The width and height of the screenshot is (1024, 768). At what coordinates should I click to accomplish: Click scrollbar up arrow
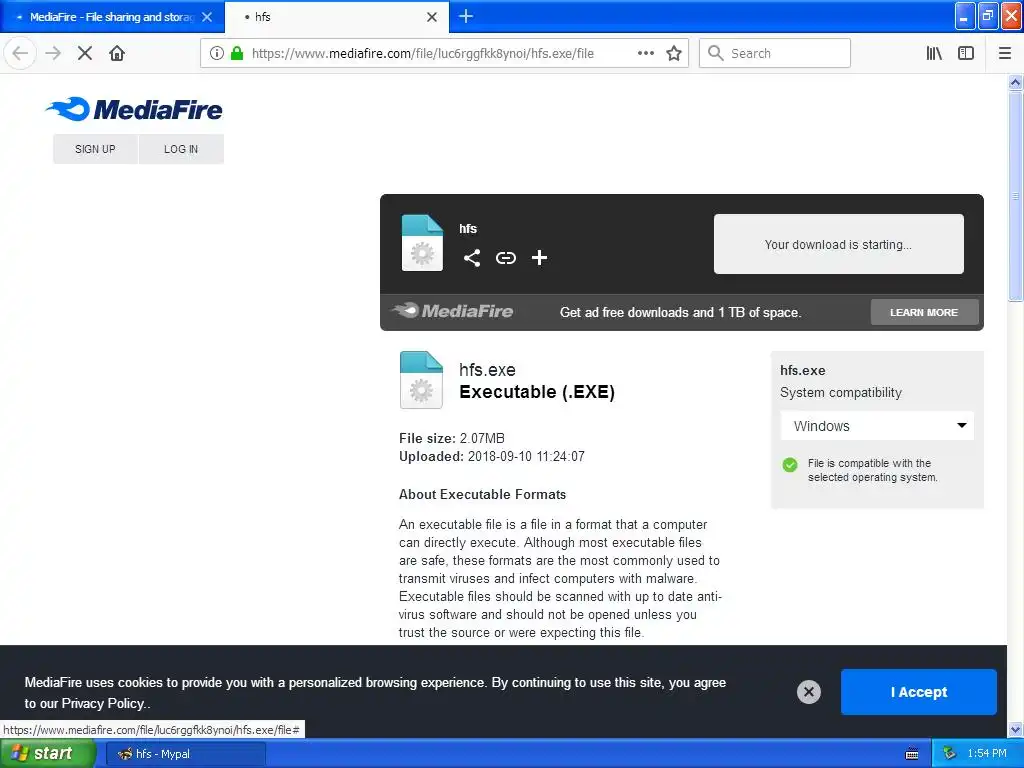(1015, 82)
